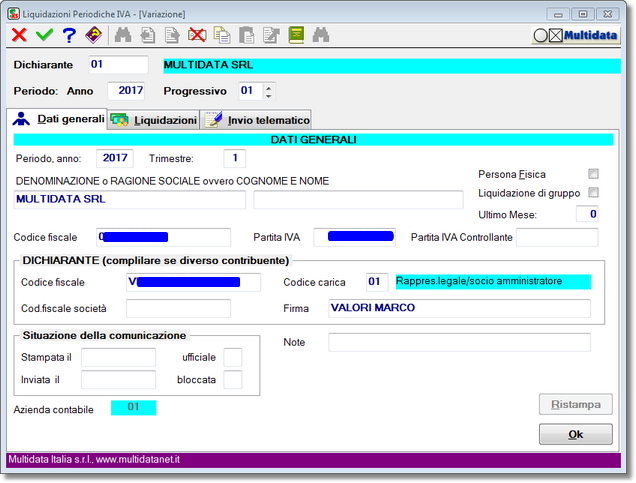Click the first binoculars search icon

(x=123, y=35)
